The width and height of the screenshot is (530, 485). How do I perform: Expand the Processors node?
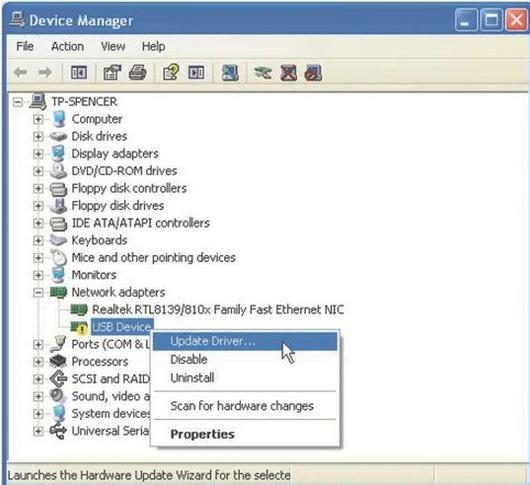38,362
